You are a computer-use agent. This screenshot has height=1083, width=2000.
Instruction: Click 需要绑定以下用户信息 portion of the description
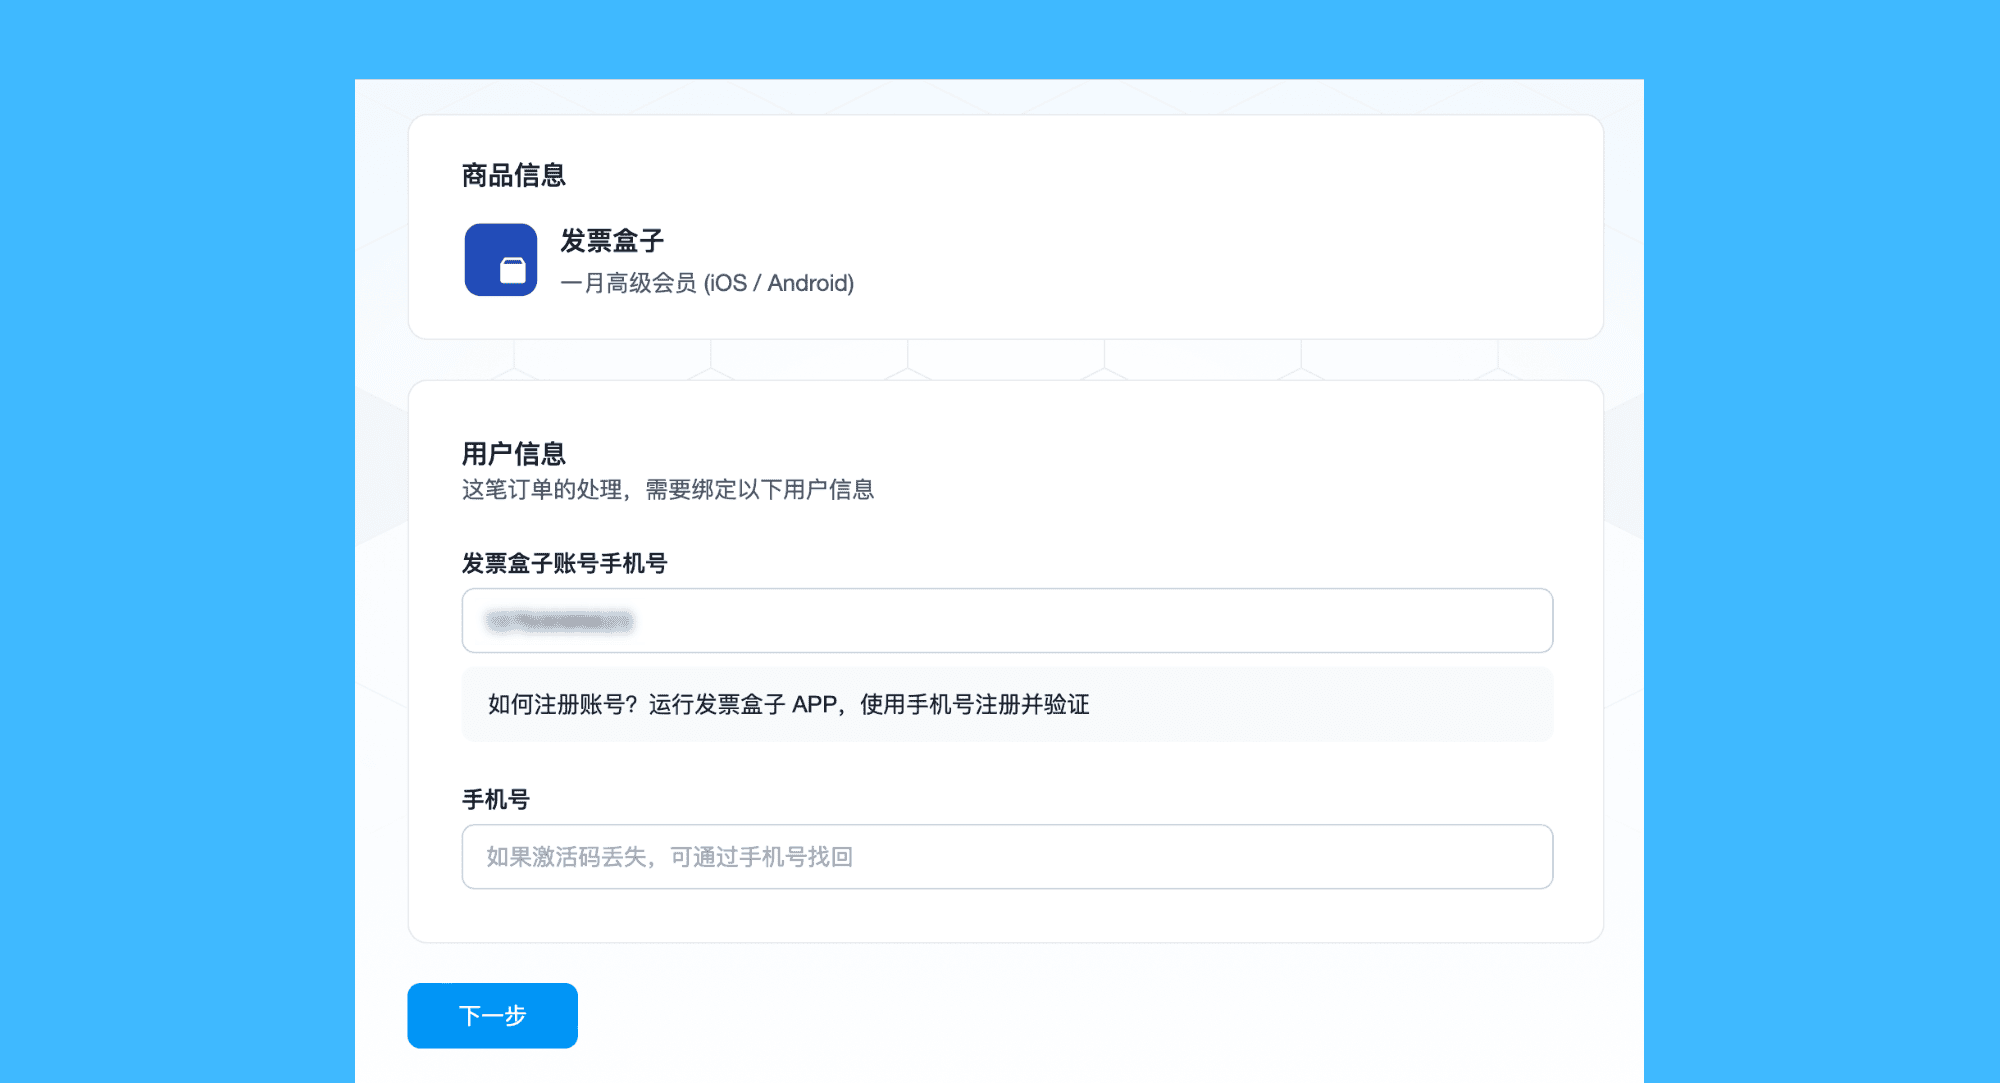pyautogui.click(x=760, y=490)
